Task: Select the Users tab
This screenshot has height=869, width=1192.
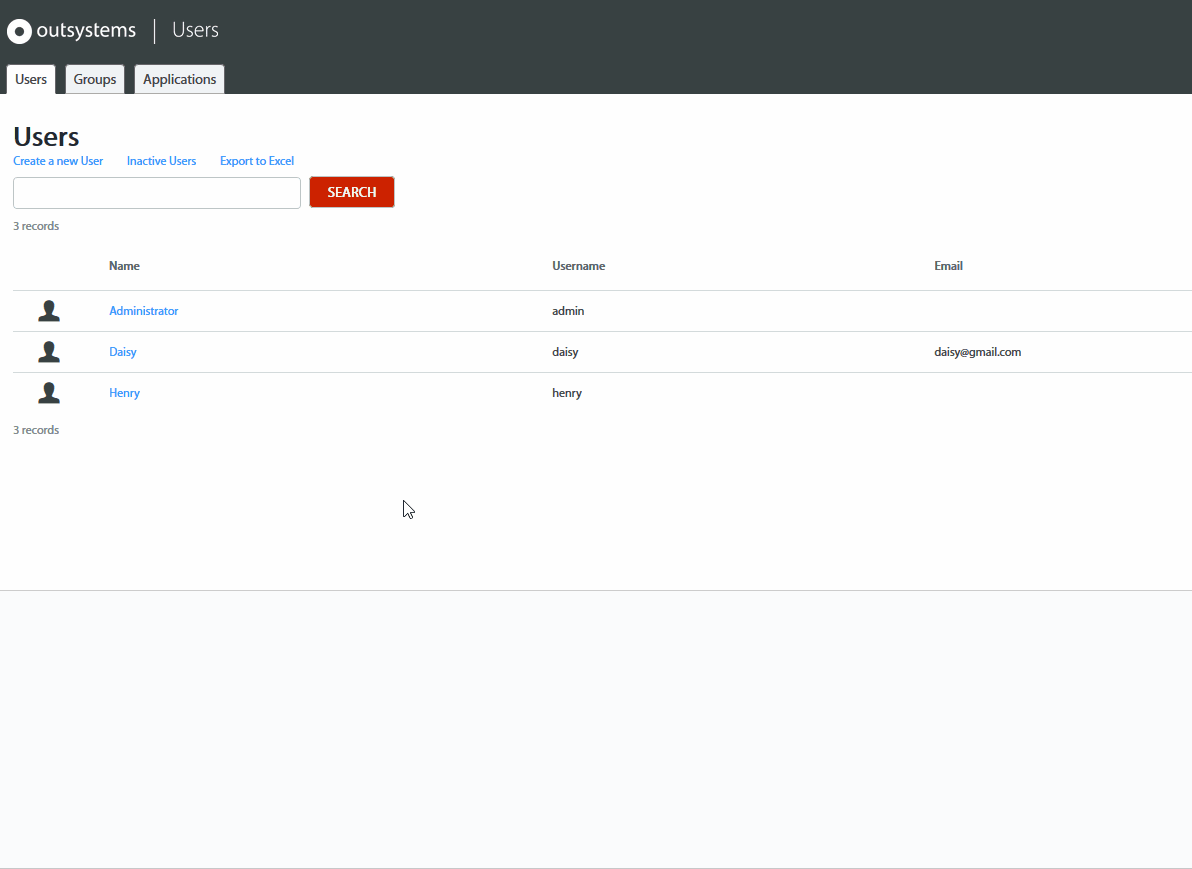Action: pyautogui.click(x=30, y=79)
